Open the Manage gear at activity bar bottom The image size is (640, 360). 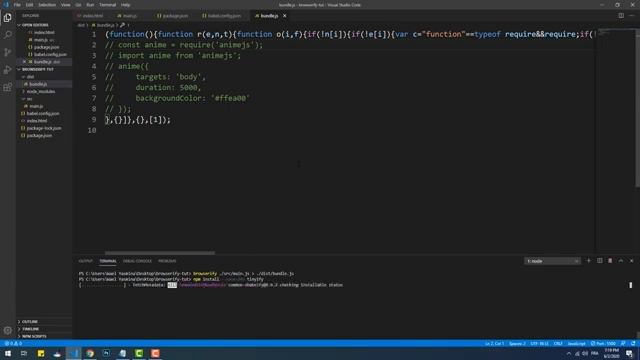pos(7,330)
